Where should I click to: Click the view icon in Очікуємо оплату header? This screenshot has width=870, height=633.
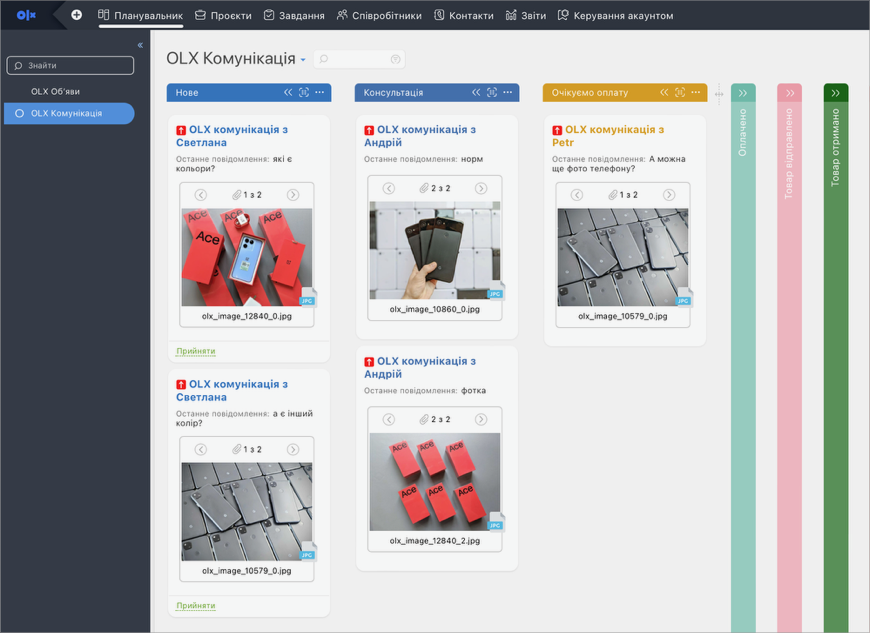pyautogui.click(x=680, y=92)
